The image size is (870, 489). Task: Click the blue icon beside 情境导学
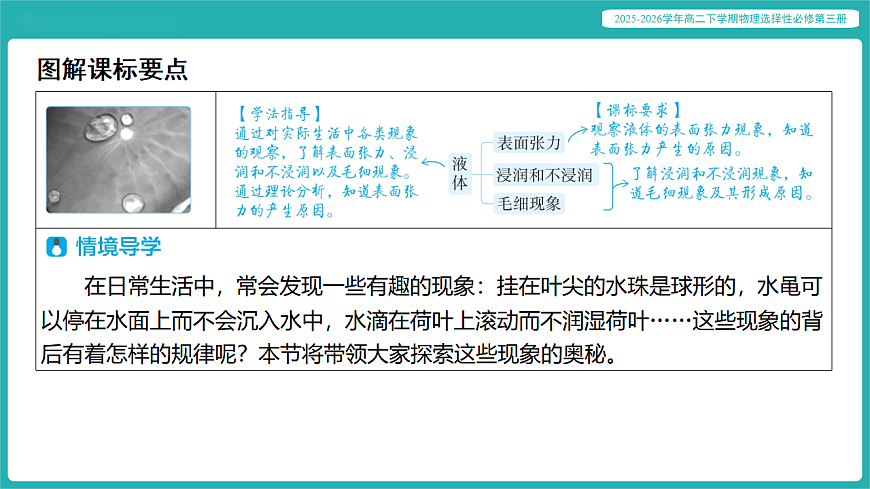pyautogui.click(x=56, y=247)
